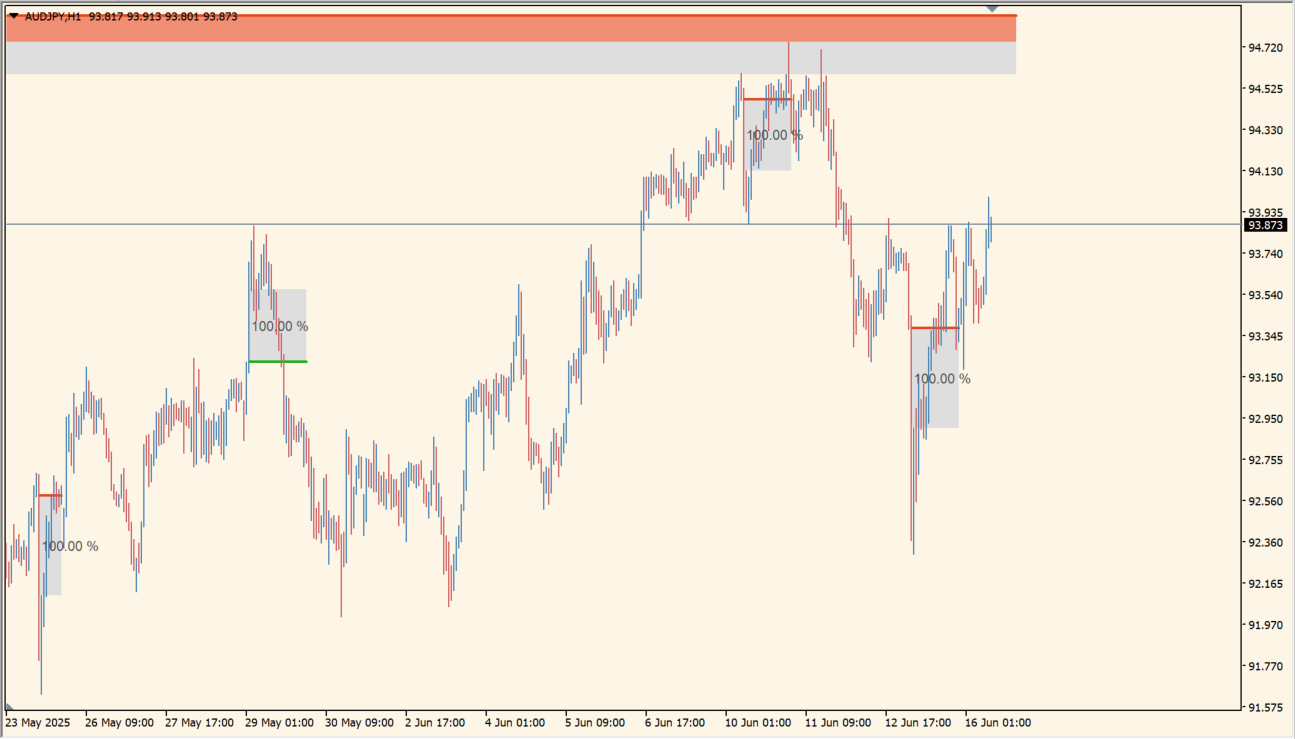The image size is (1295, 739).
Task: Select the 91.770 price axis label
Action: tap(1265, 666)
